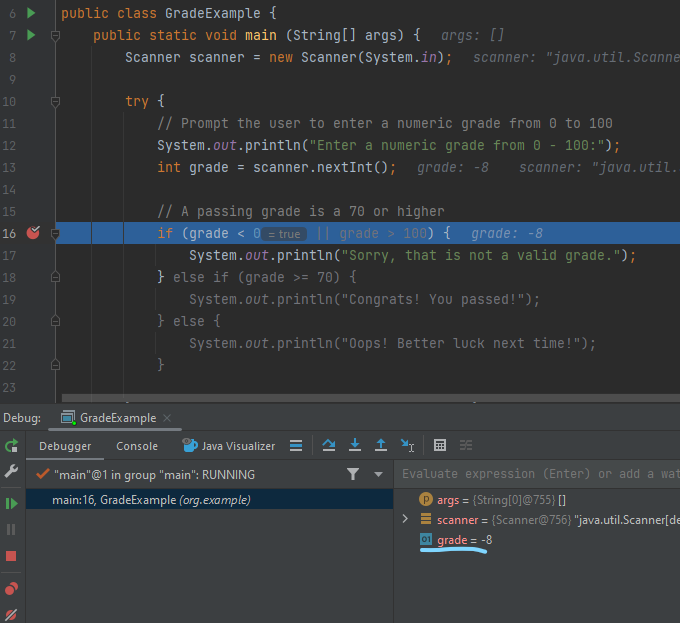Click on 'nextInt' method call on line 13
This screenshot has height=623, width=680.
click(345, 167)
